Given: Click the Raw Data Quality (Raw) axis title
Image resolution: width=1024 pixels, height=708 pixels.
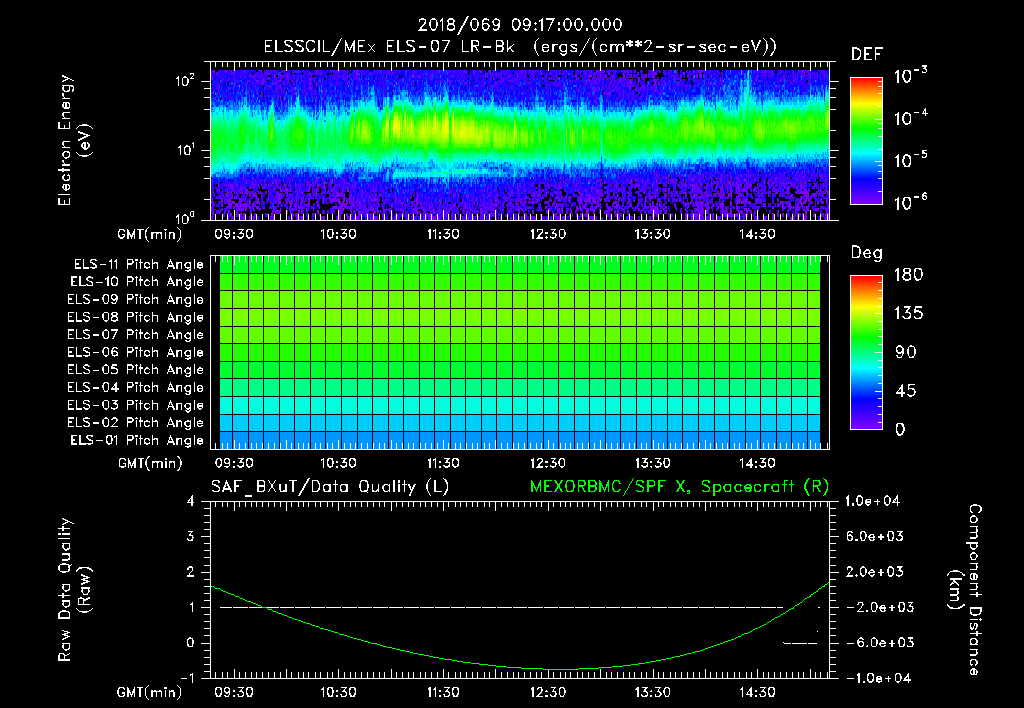Looking at the screenshot, I should point(73,590).
